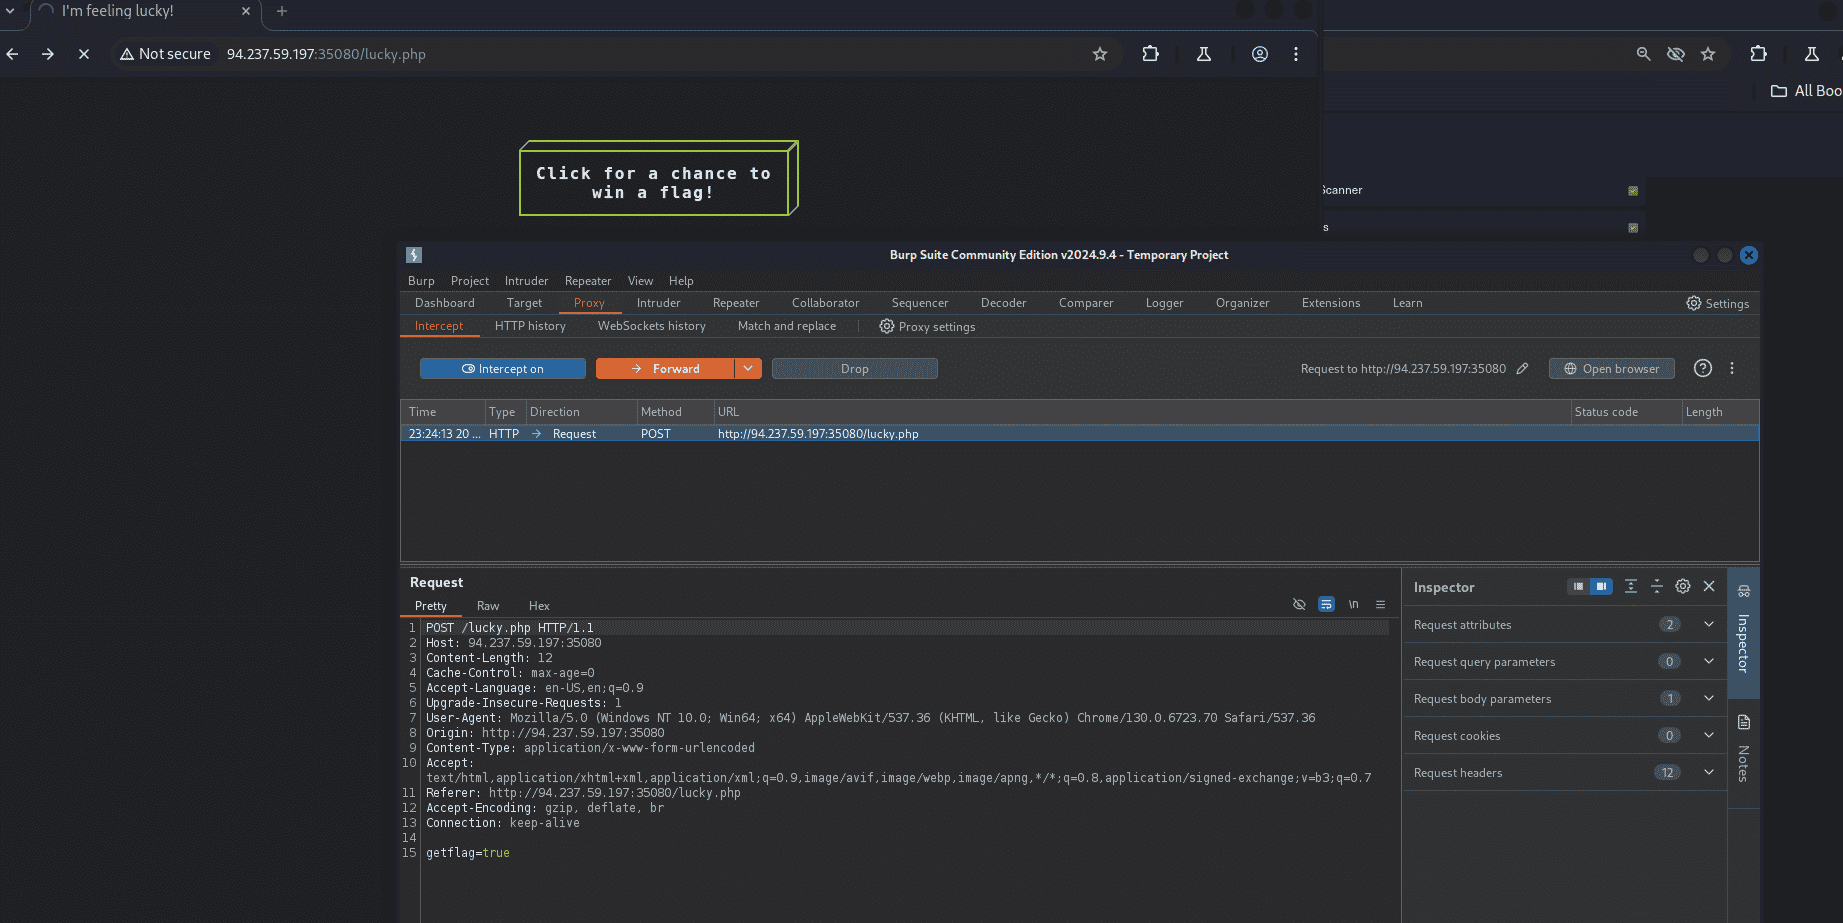Image resolution: width=1843 pixels, height=923 pixels.
Task: Open Proxy settings
Action: pos(927,327)
